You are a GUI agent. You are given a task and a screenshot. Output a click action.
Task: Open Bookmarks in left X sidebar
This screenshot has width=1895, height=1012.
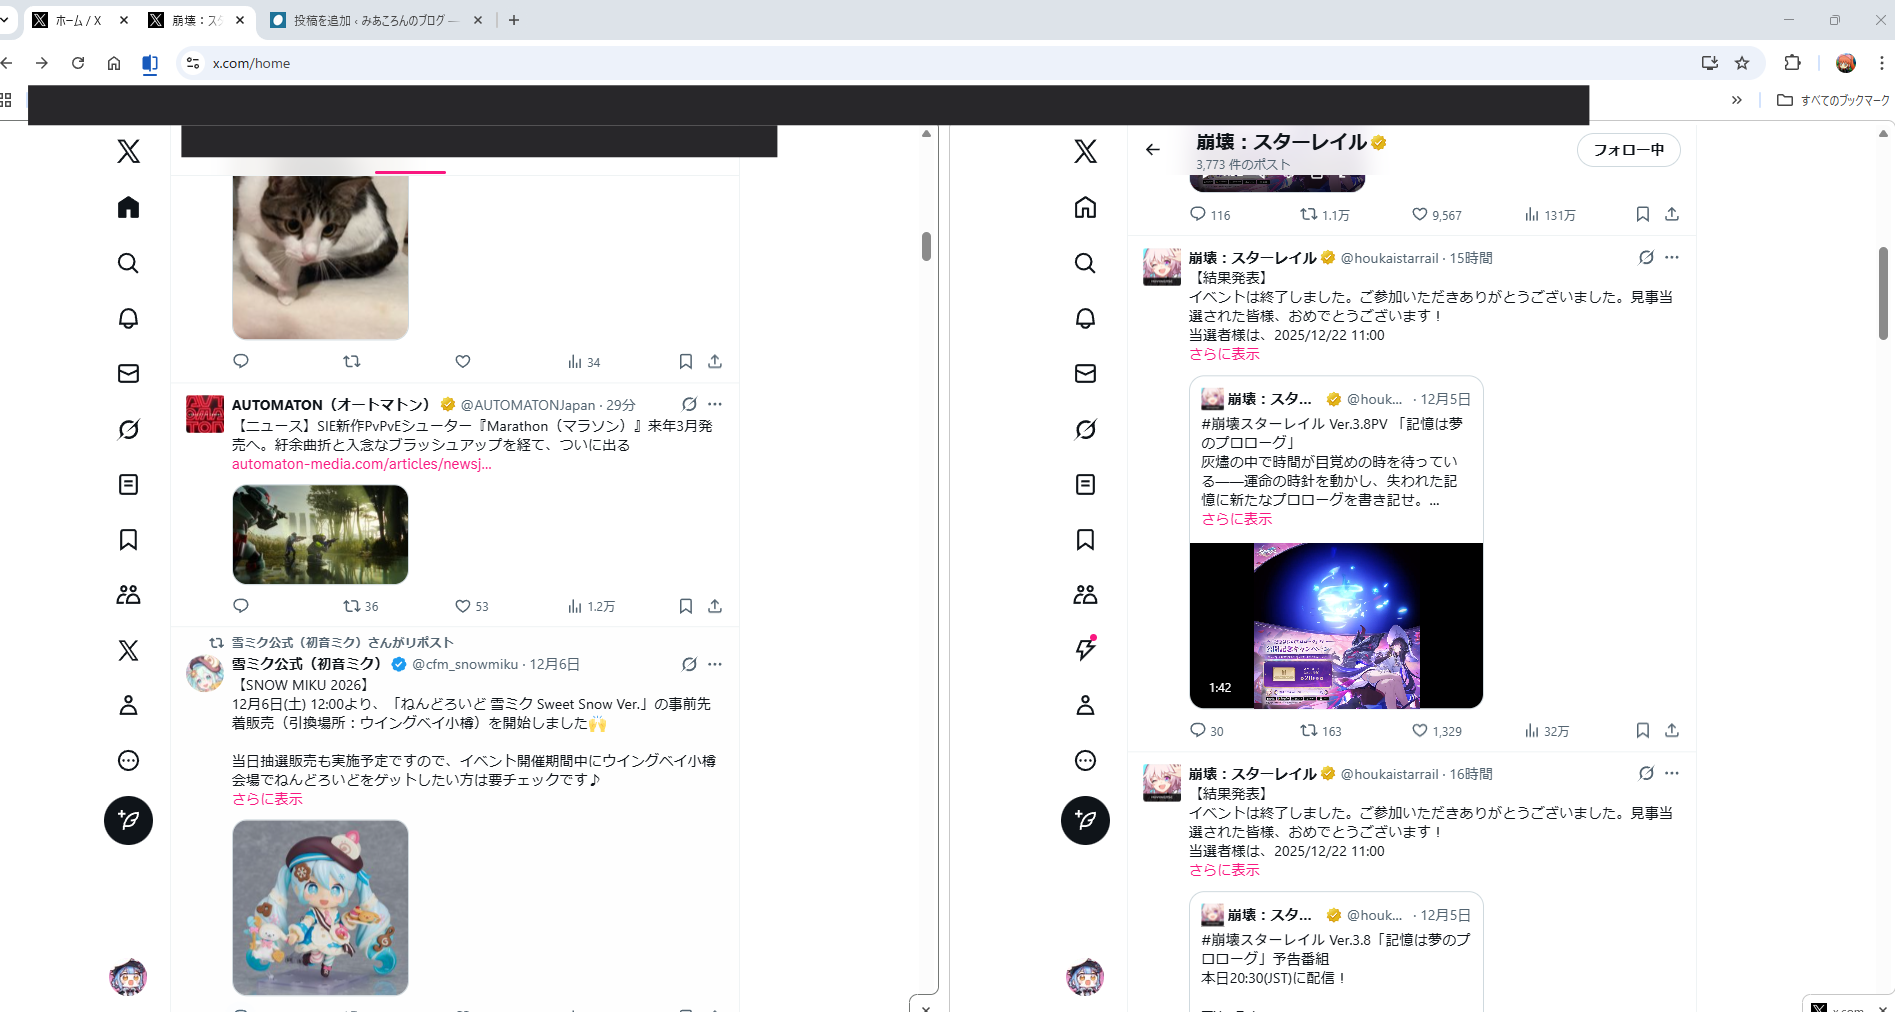128,540
